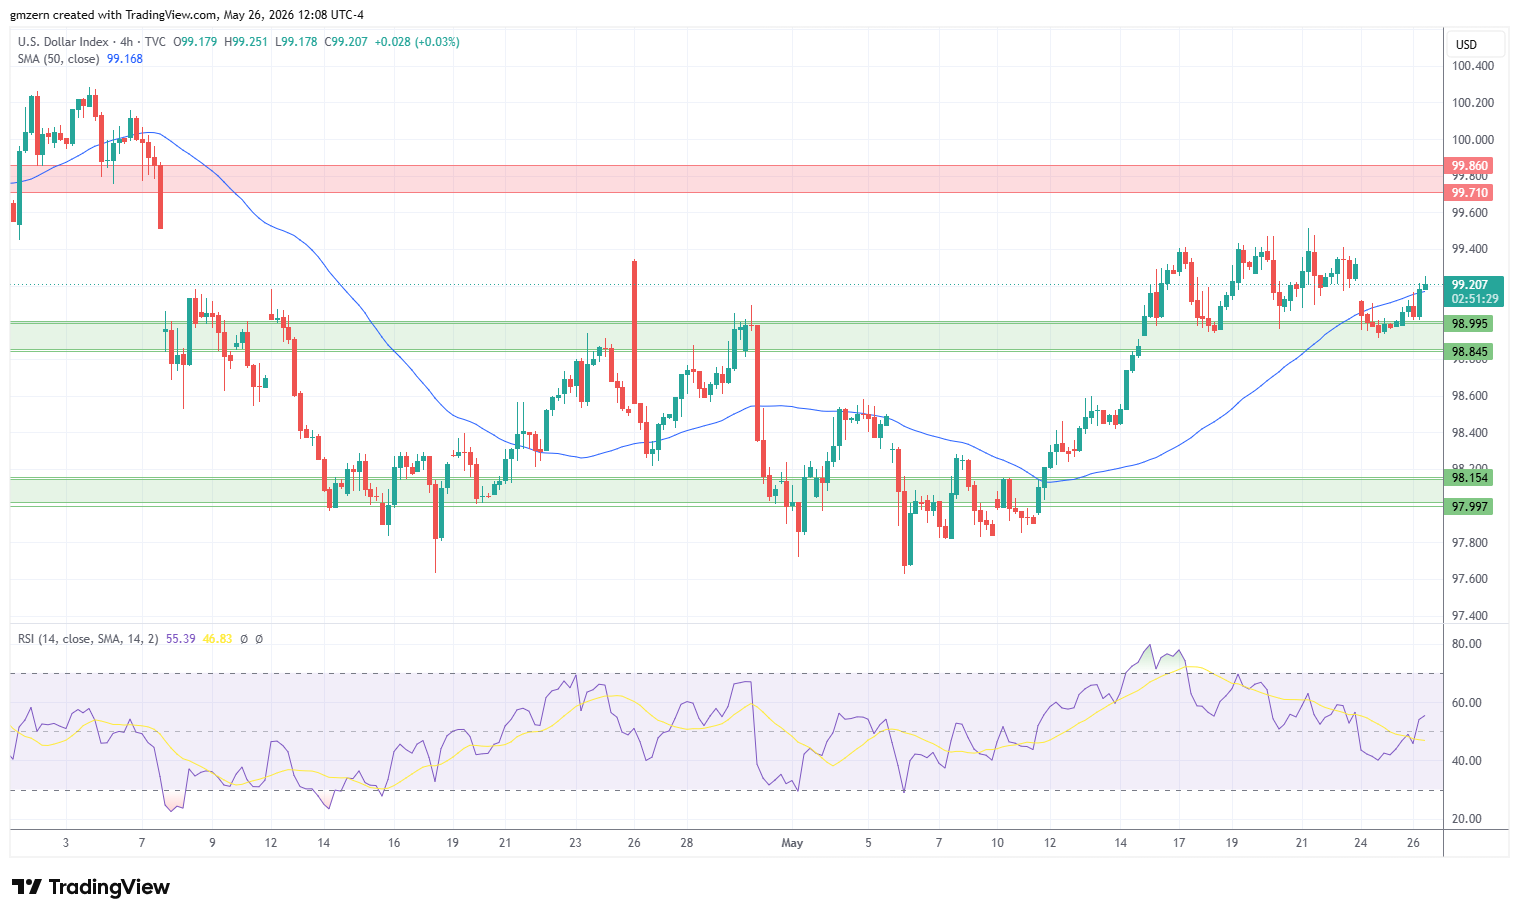This screenshot has height=917, width=1519.
Task: Click the RSI (14, close, SMA, 14, 2) legend
Action: pos(88,638)
